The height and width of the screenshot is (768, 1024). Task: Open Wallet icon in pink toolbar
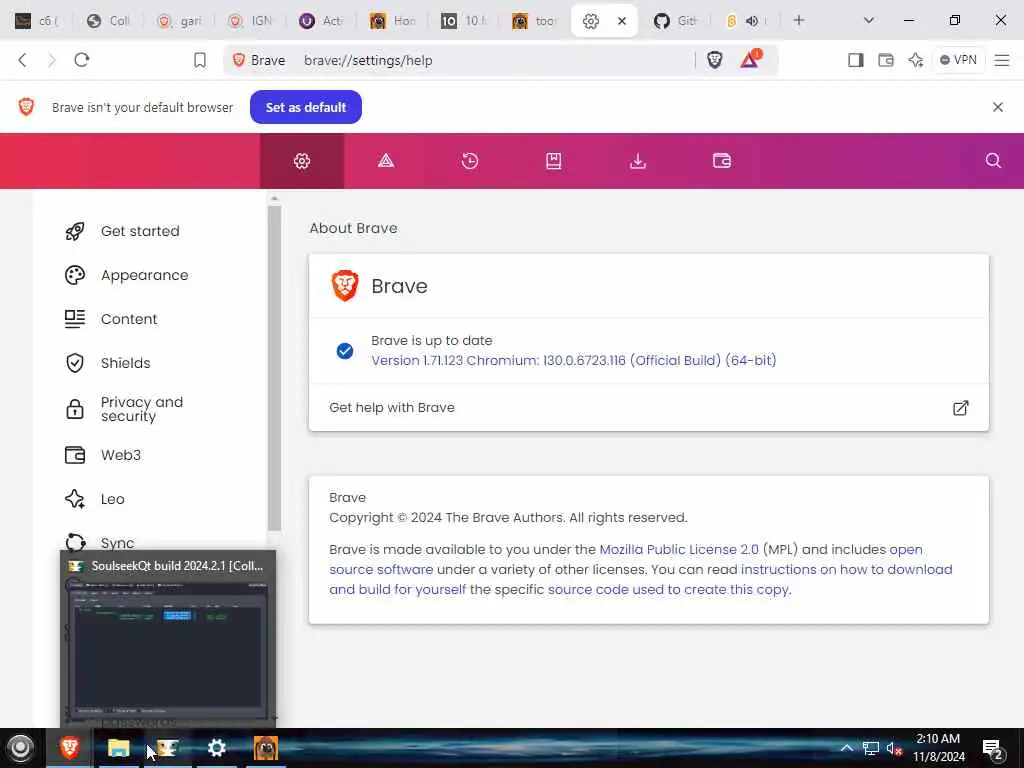(722, 161)
